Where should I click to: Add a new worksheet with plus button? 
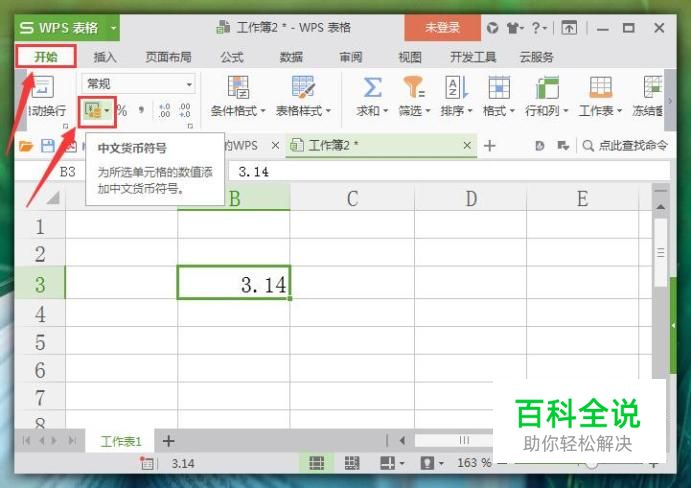[x=168, y=441]
